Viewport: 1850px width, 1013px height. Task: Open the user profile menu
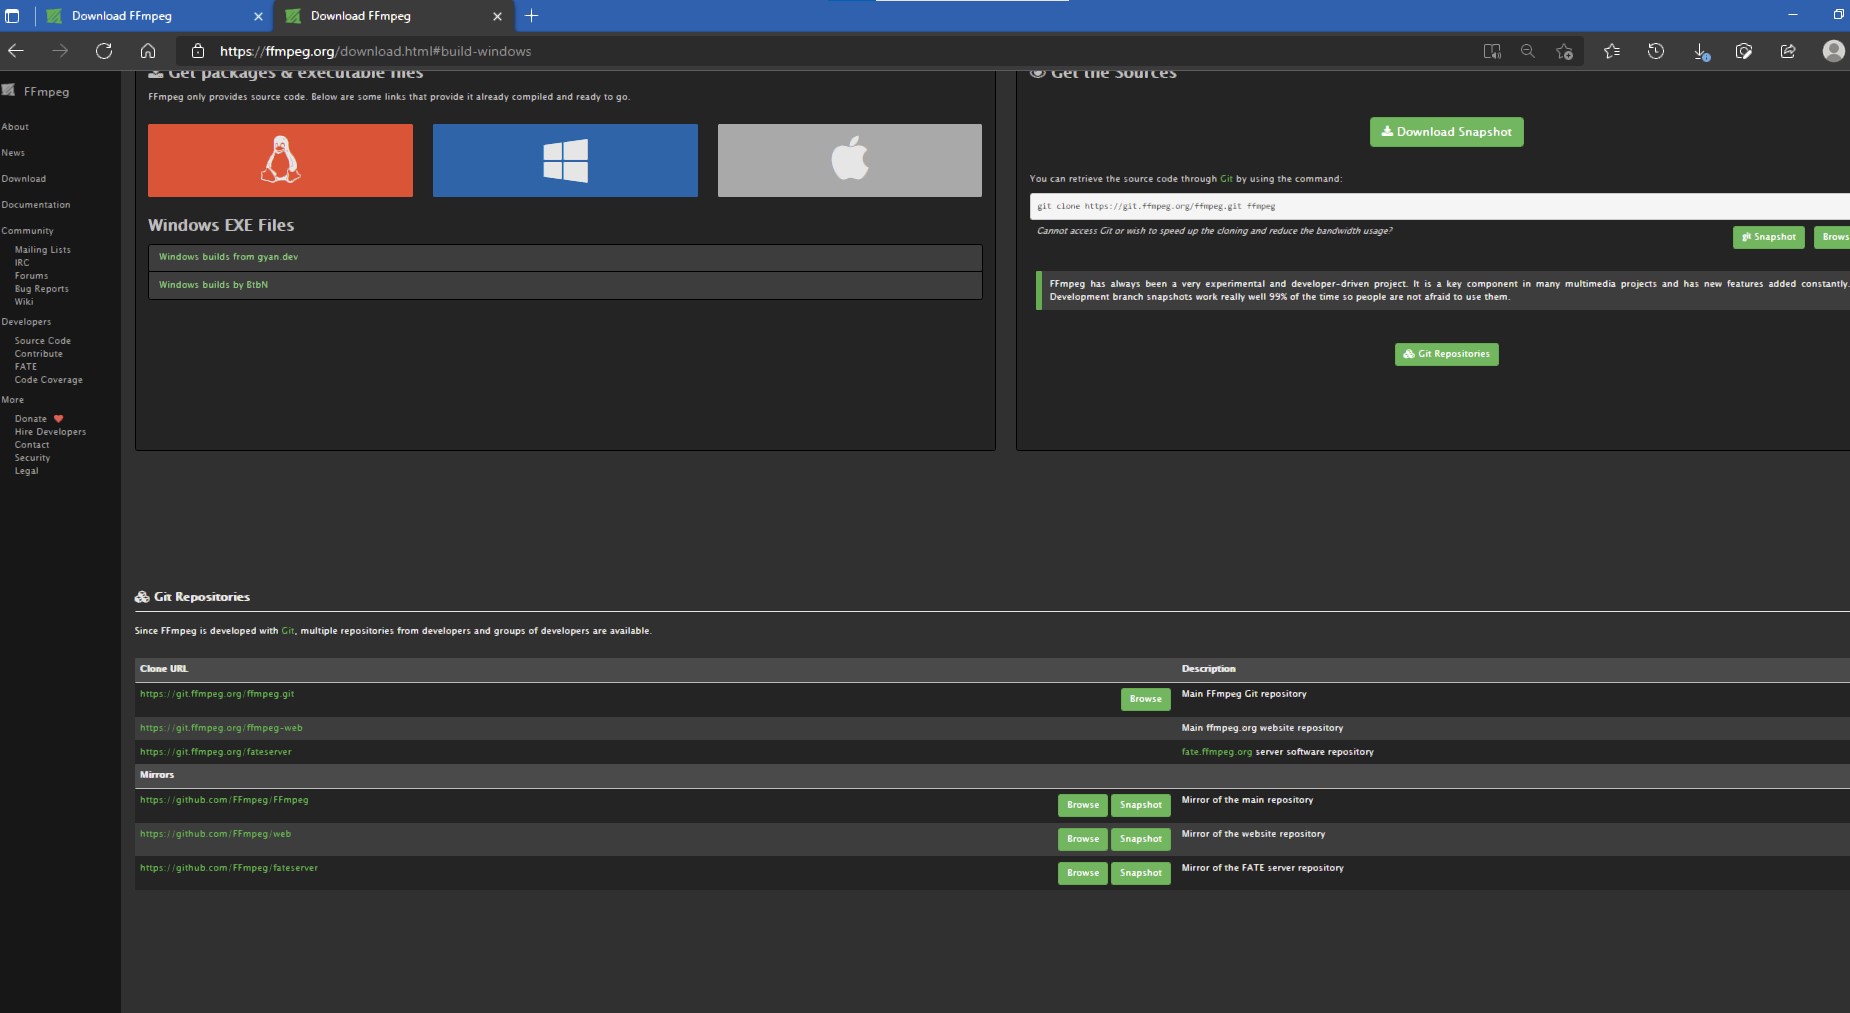pyautogui.click(x=1833, y=51)
